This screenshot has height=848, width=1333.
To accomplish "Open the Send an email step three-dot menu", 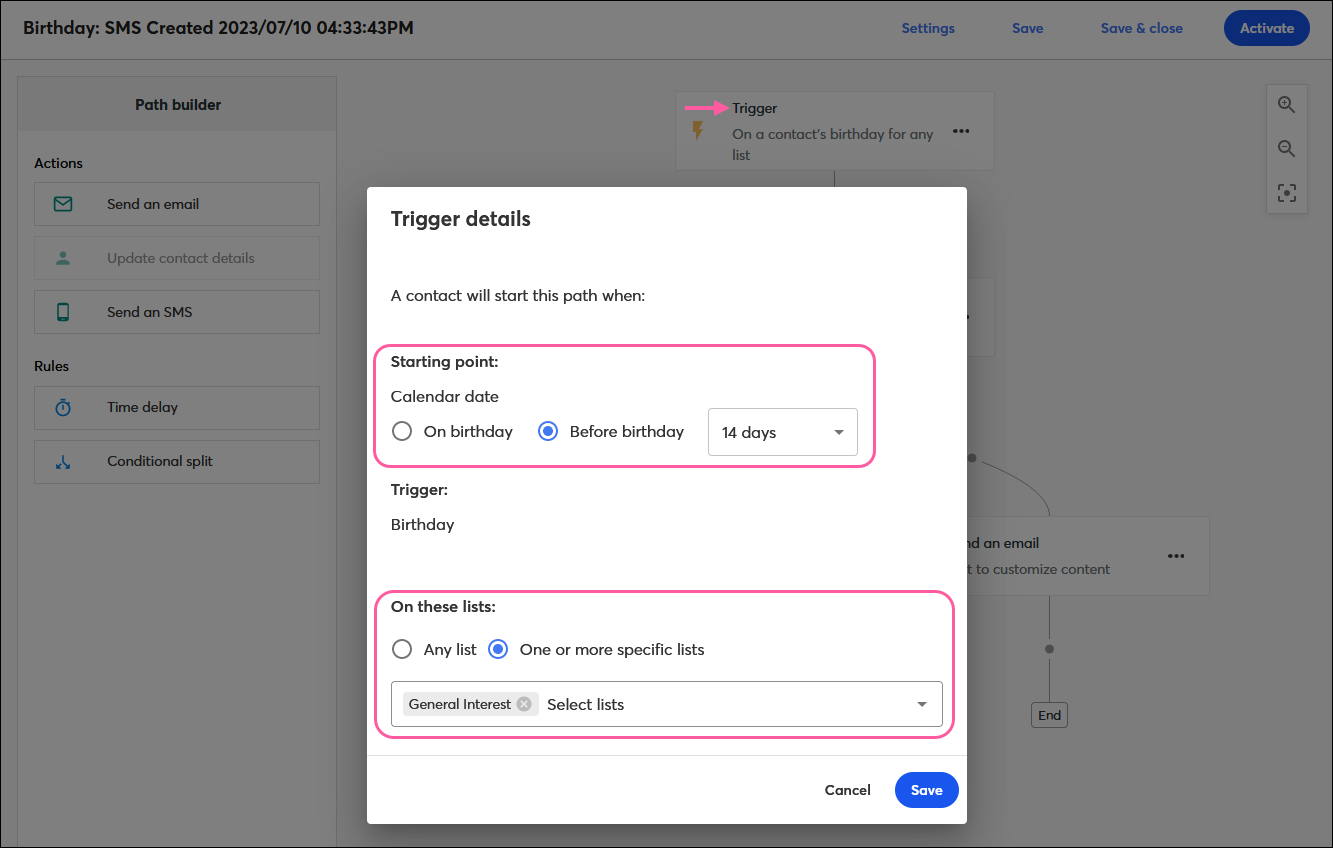I will click(x=1176, y=556).
